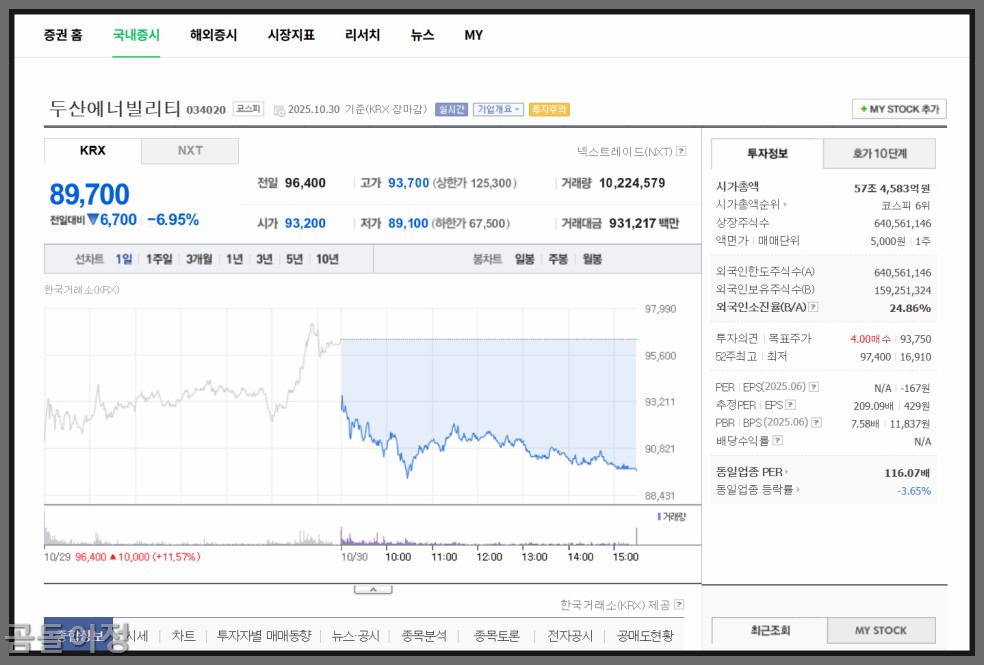Select the 국내증시 menu tab
The image size is (984, 665).
(x=136, y=35)
